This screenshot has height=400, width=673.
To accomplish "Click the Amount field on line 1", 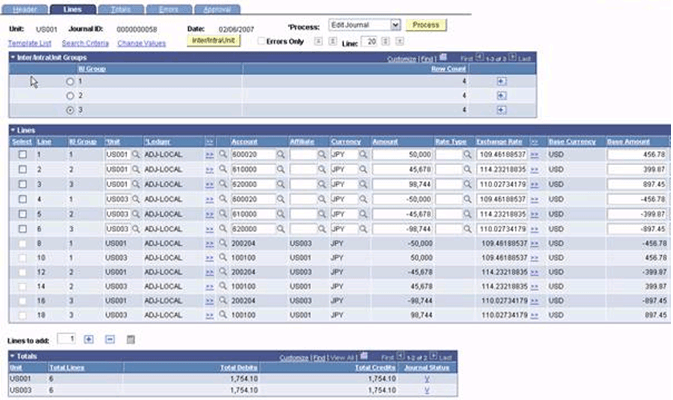I will click(x=402, y=155).
